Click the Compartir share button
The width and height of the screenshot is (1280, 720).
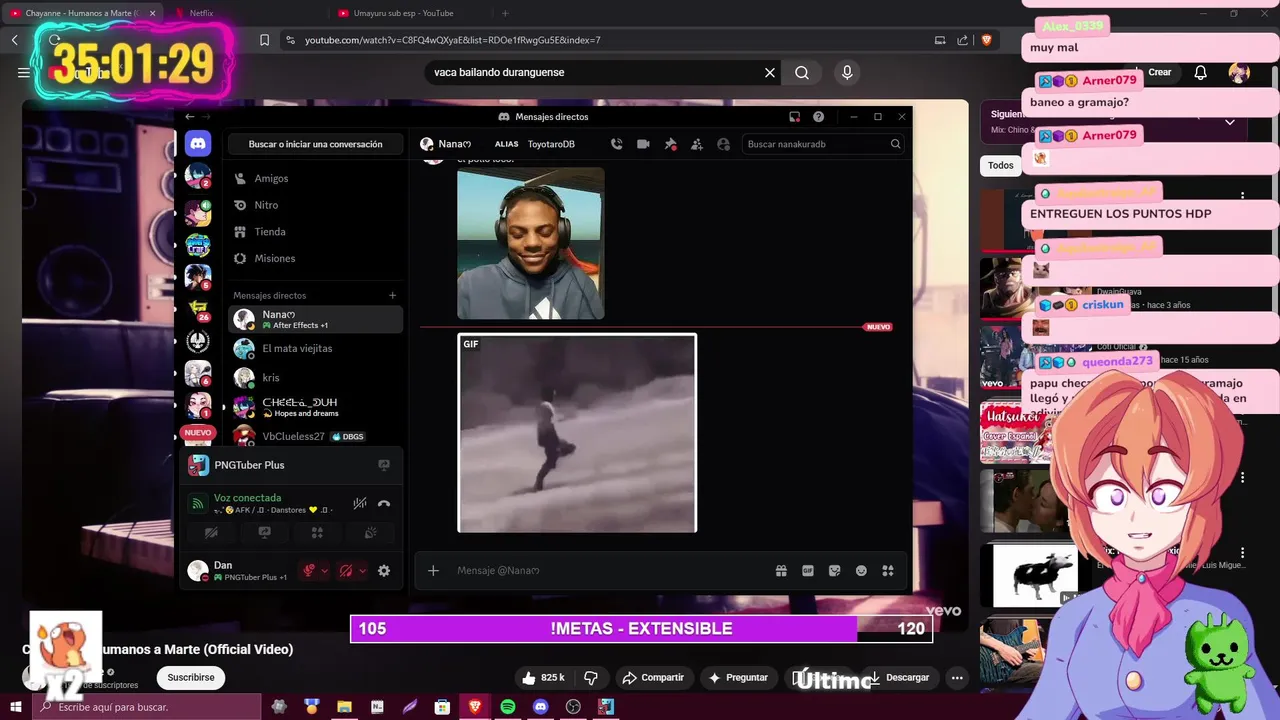653,677
